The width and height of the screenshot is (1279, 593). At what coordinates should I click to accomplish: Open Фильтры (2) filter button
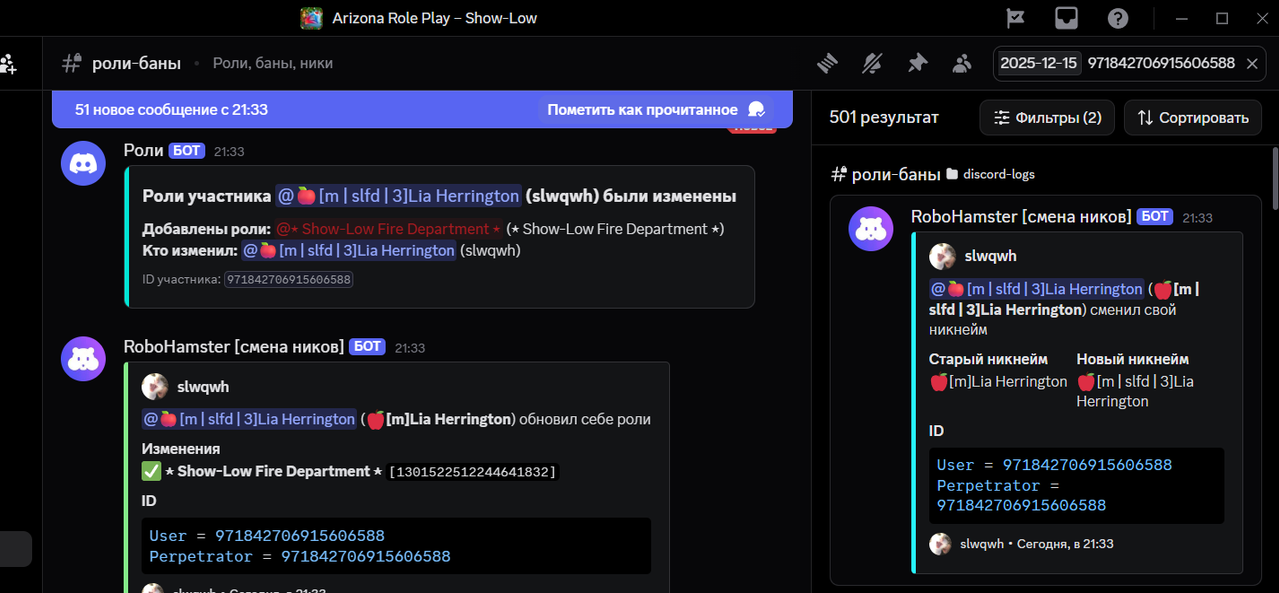click(1047, 118)
